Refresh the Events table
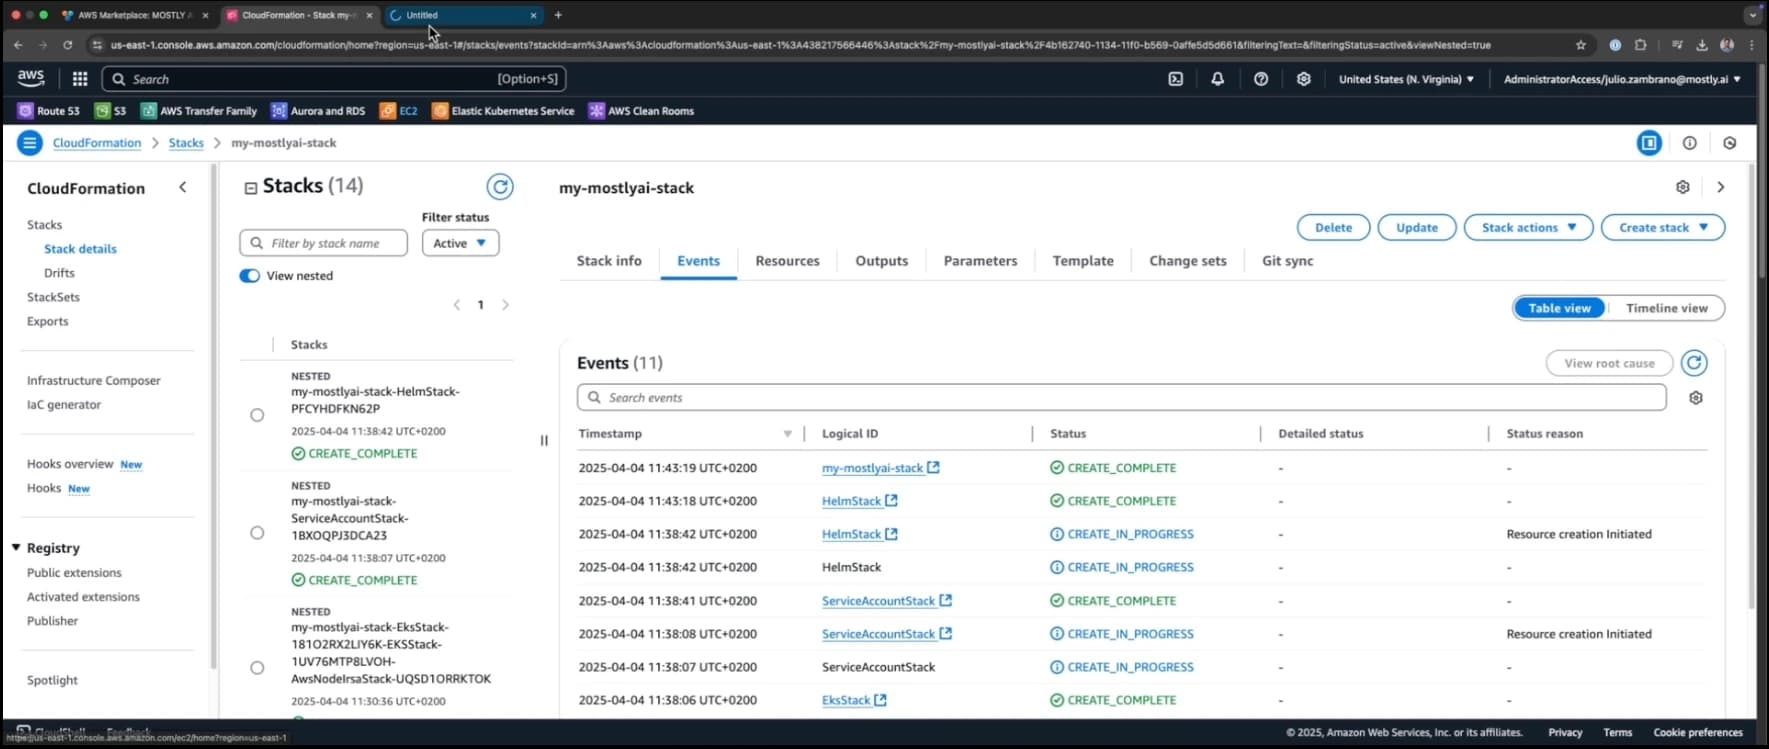The image size is (1769, 749). tap(1694, 363)
